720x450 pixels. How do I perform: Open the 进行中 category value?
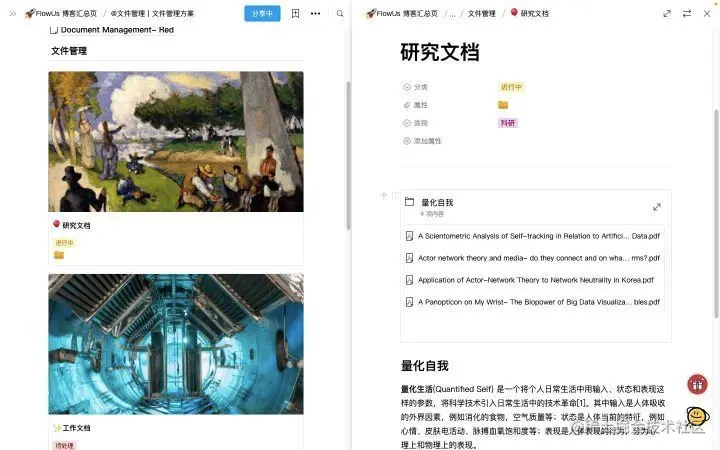pyautogui.click(x=511, y=87)
